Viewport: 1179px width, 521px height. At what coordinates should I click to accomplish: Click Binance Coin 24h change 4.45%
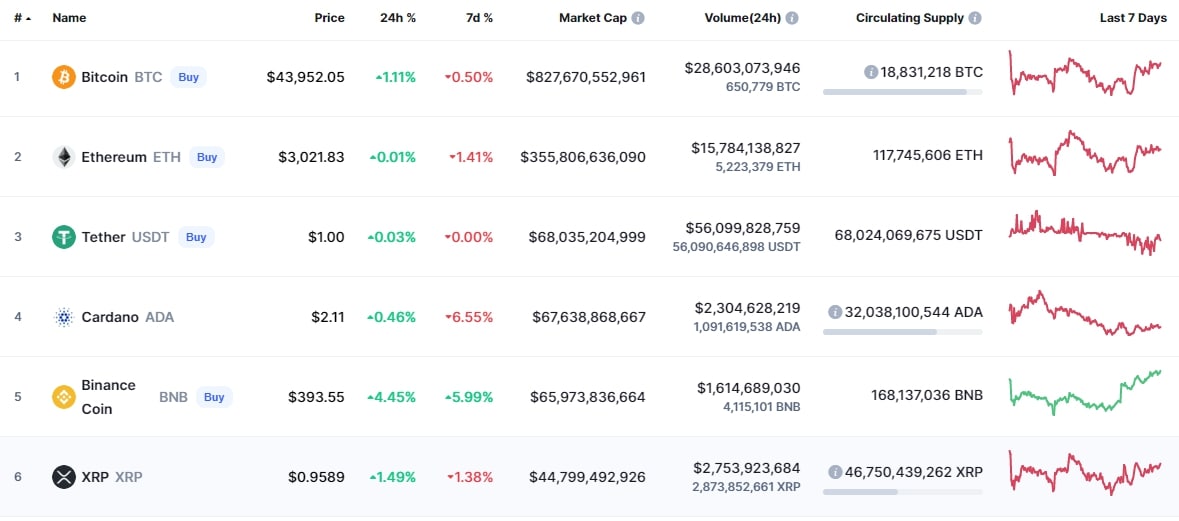coord(392,397)
